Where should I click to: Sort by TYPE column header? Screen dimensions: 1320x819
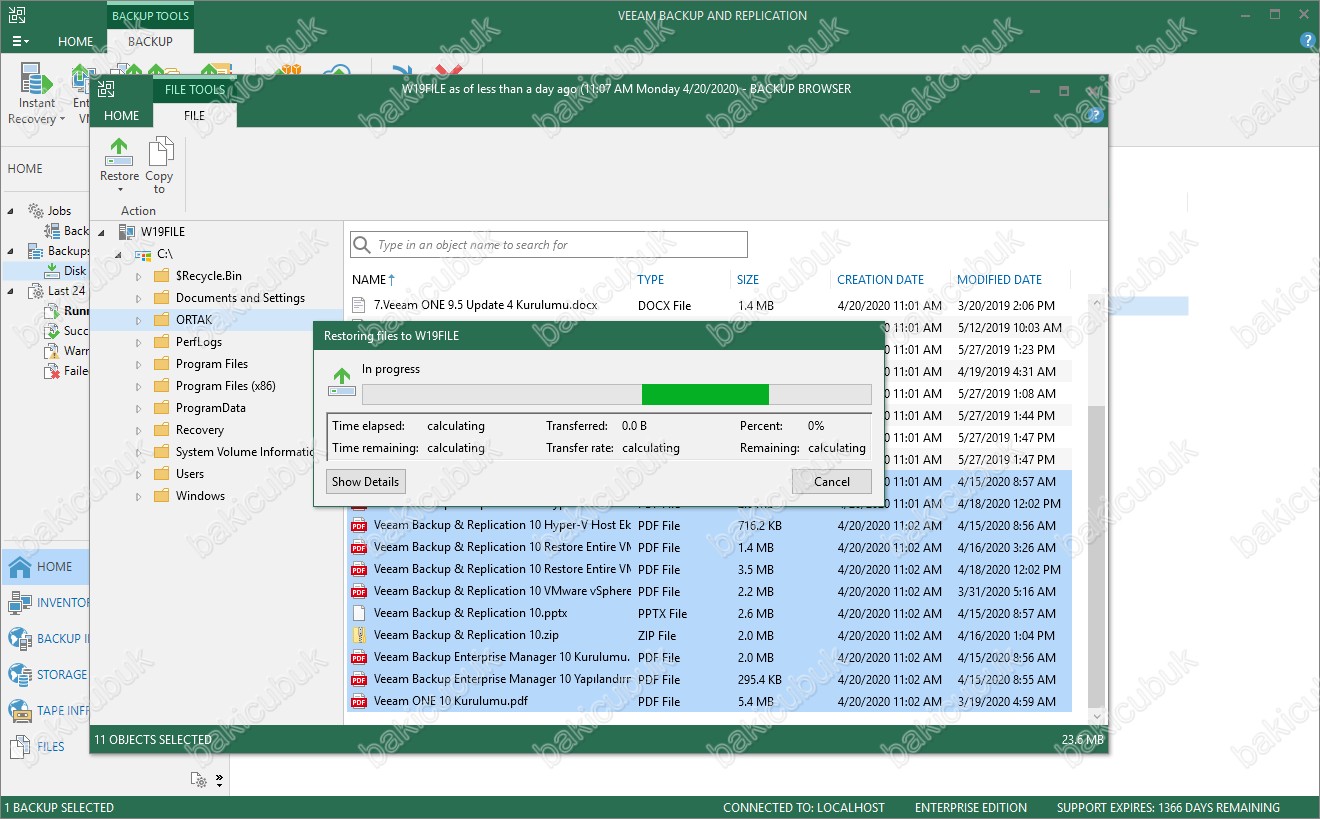coord(651,280)
